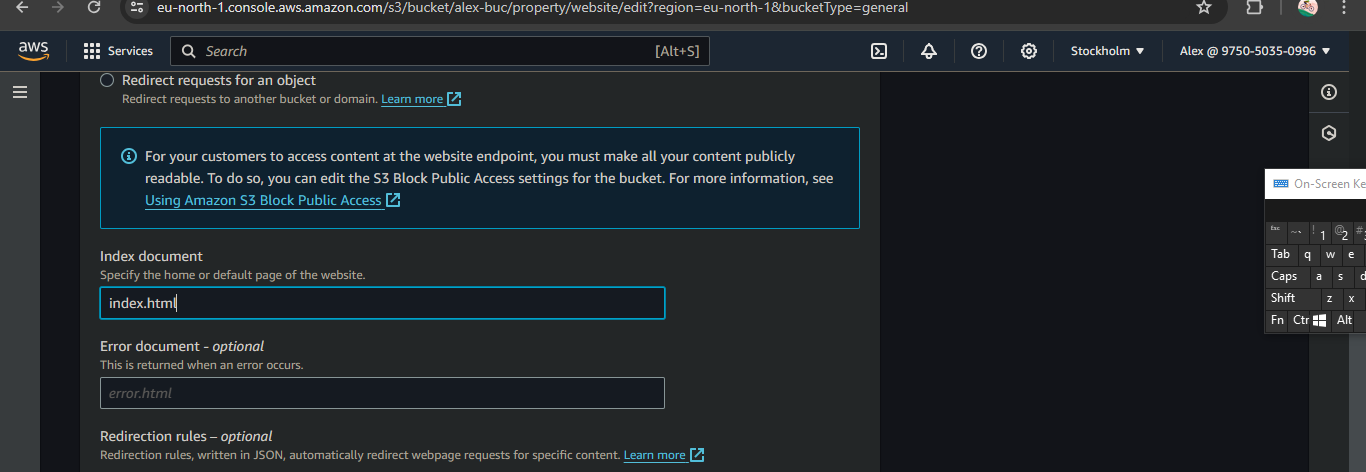The image size is (1366, 472).
Task: Open AWS CloudShell terminal icon
Action: (x=879, y=51)
